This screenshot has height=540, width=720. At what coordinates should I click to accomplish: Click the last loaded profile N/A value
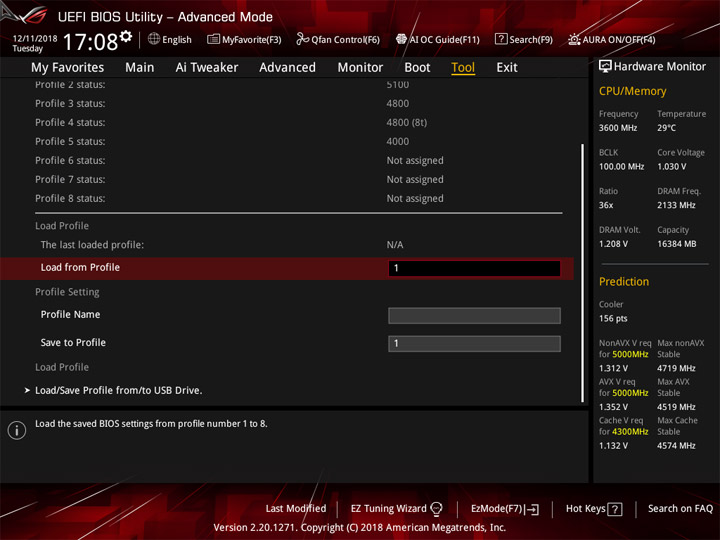(x=395, y=245)
